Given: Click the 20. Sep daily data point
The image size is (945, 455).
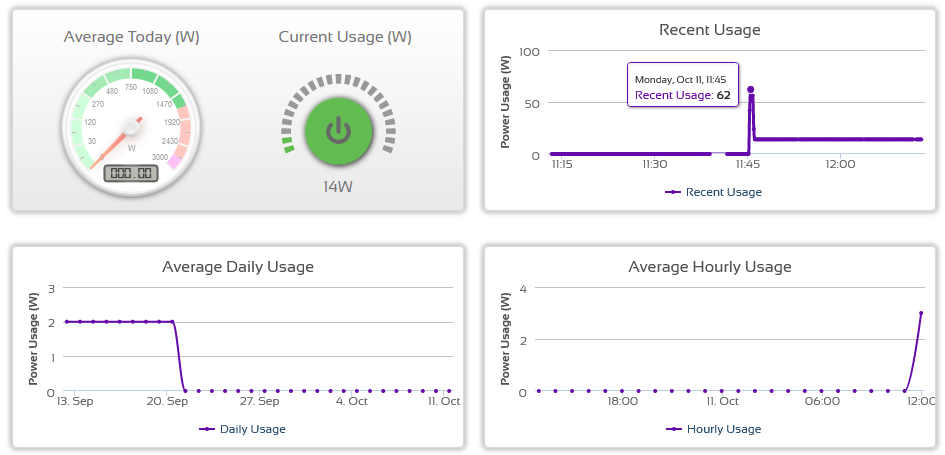Looking at the screenshot, I should pos(172,322).
